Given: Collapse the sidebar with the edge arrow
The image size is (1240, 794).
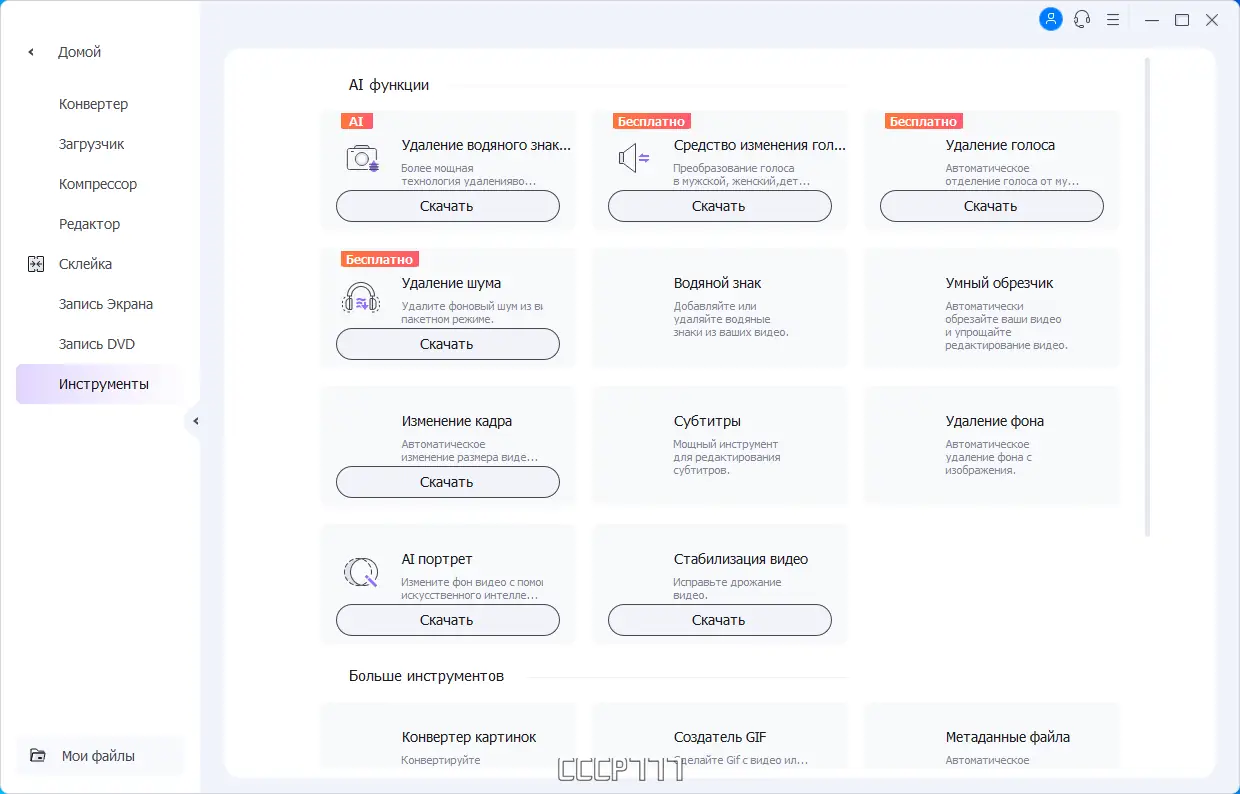Looking at the screenshot, I should click(x=195, y=421).
